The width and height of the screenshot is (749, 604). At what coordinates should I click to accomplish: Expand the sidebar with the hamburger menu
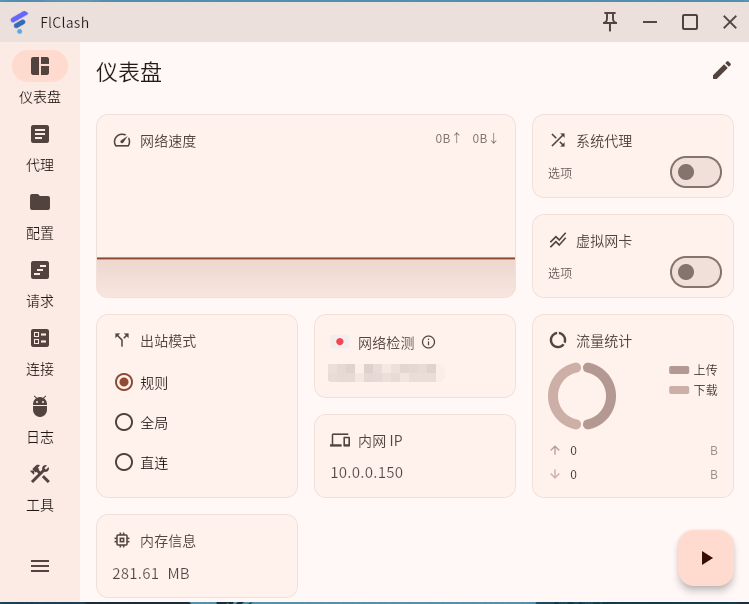(40, 566)
